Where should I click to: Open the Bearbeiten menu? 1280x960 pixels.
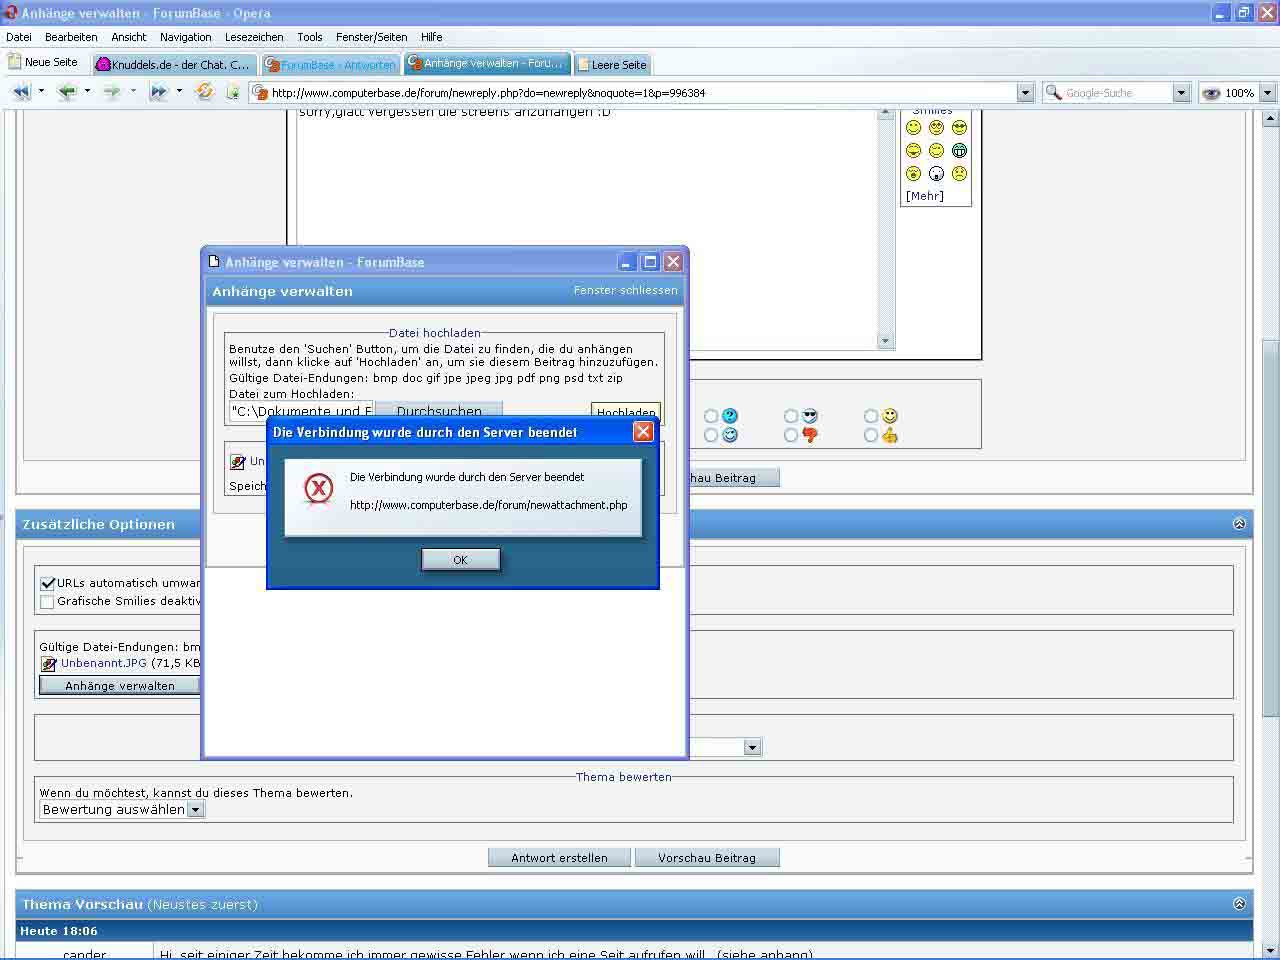(x=71, y=37)
